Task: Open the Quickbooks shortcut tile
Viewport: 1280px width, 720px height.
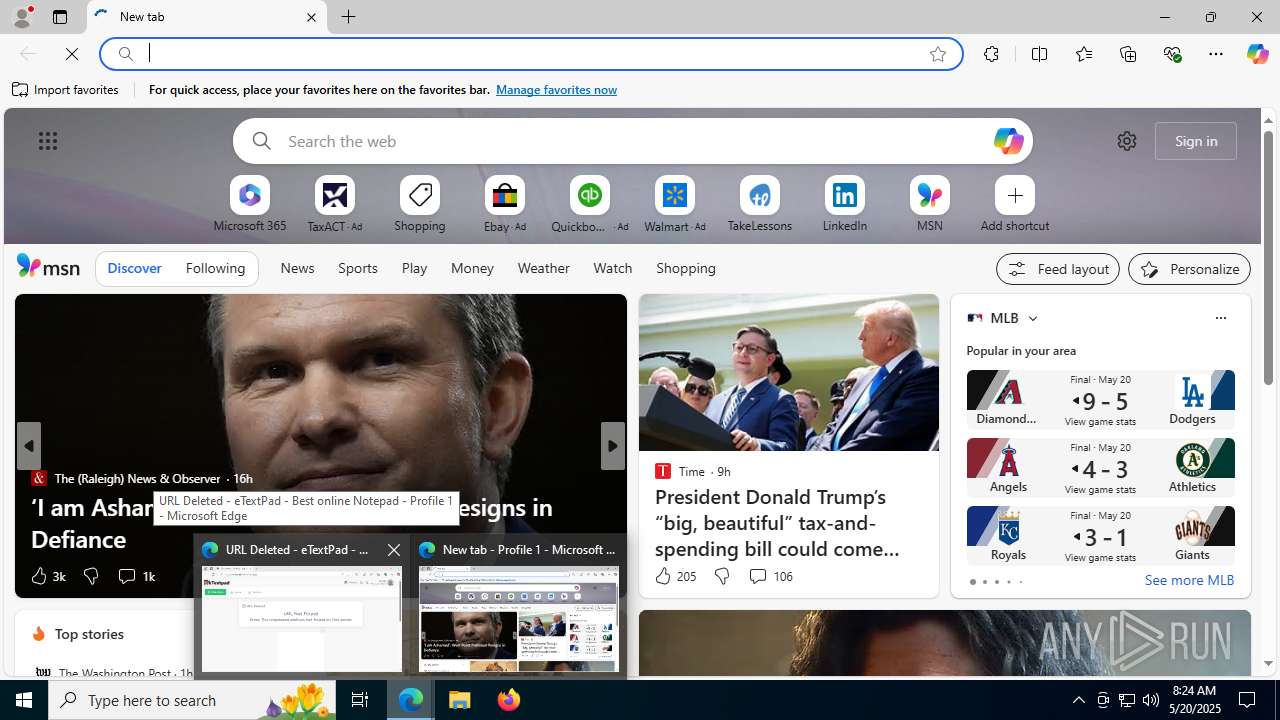Action: pos(589,205)
